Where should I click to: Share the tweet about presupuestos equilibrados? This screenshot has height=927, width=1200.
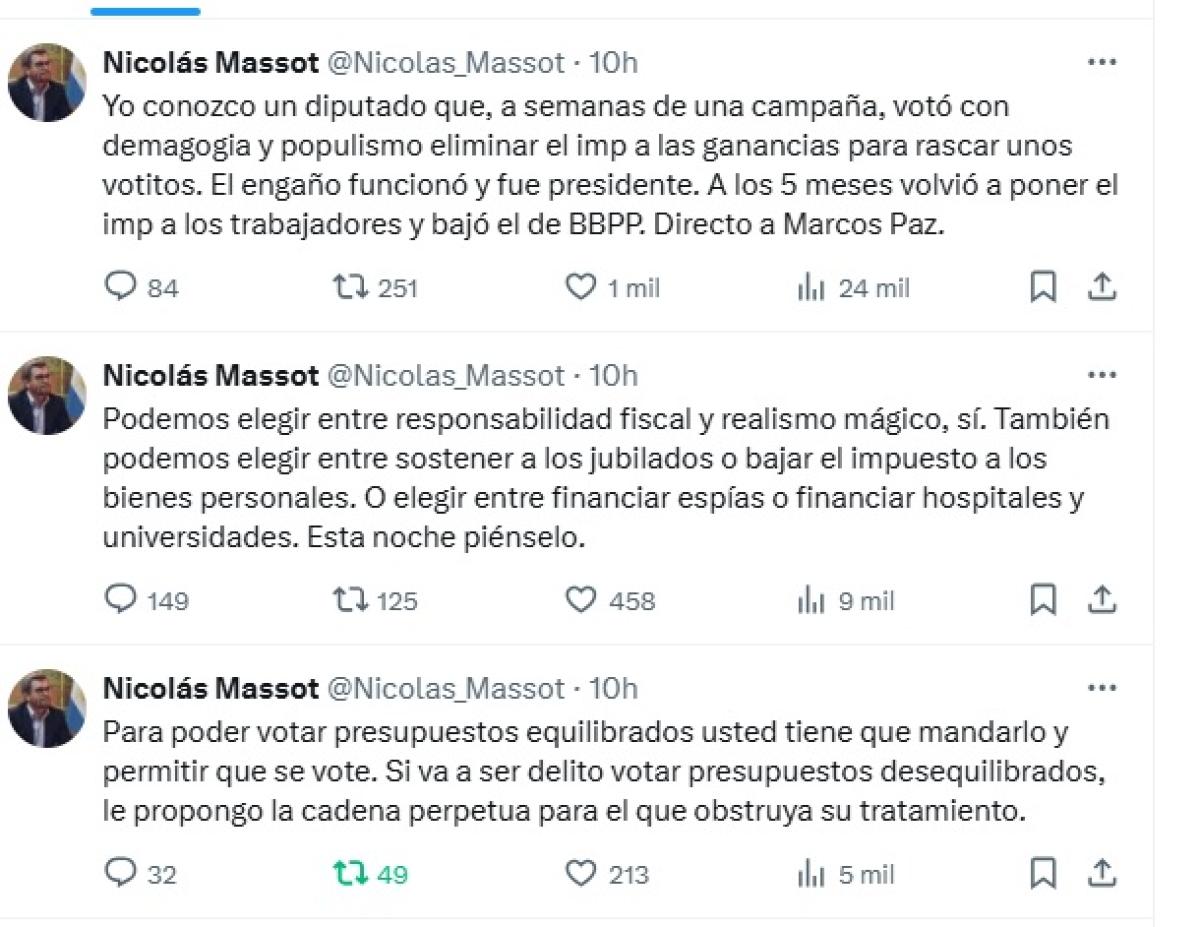1100,874
